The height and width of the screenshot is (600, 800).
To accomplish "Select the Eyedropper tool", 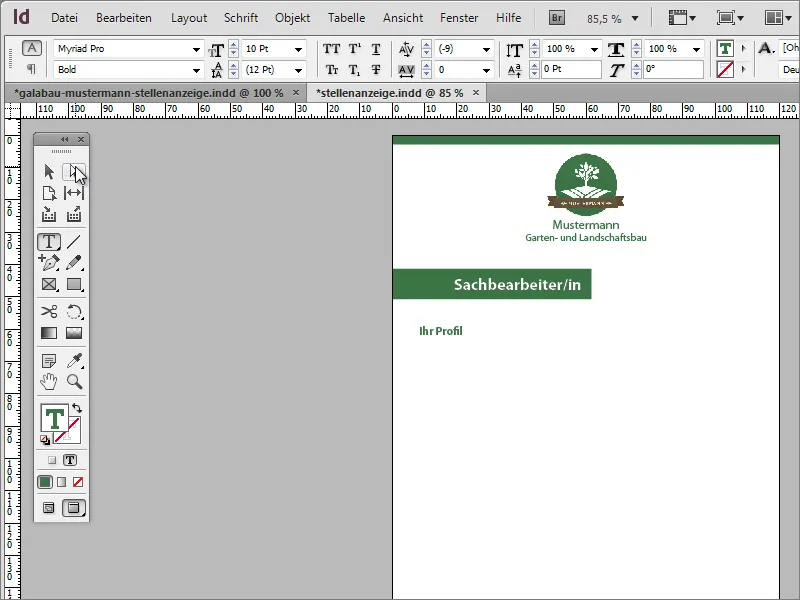I will click(74, 360).
